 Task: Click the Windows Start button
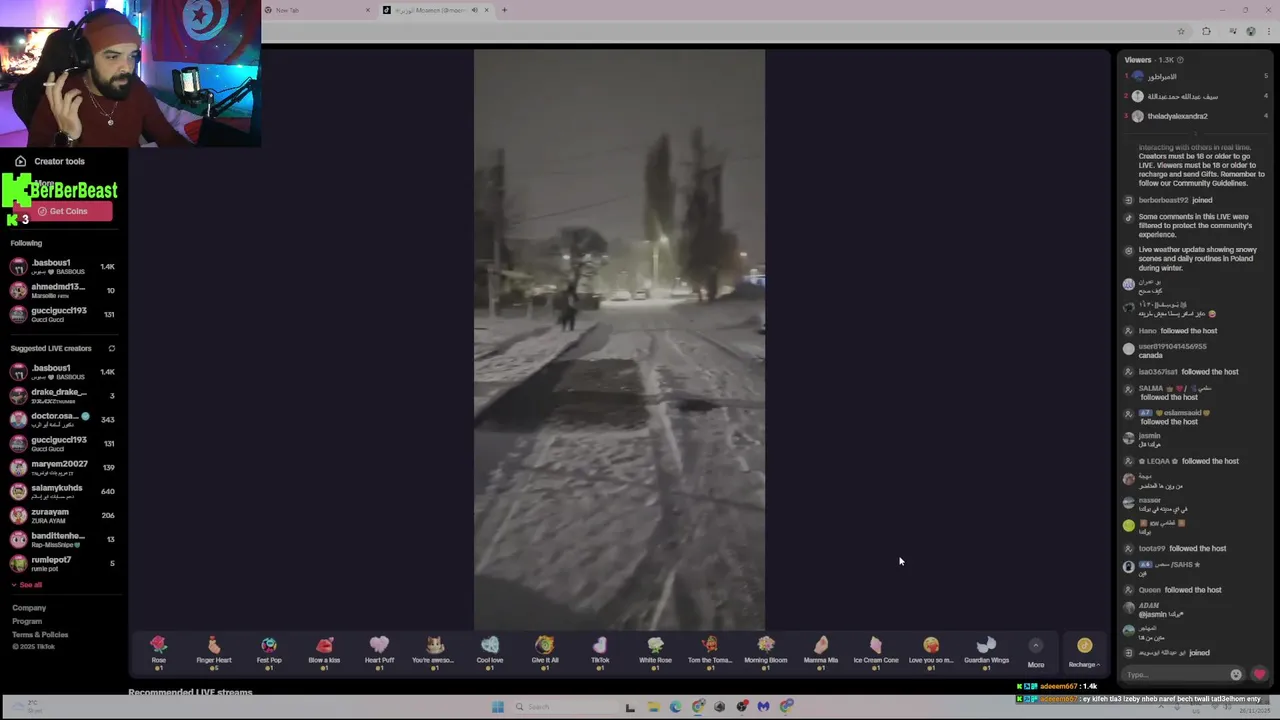[x=497, y=707]
